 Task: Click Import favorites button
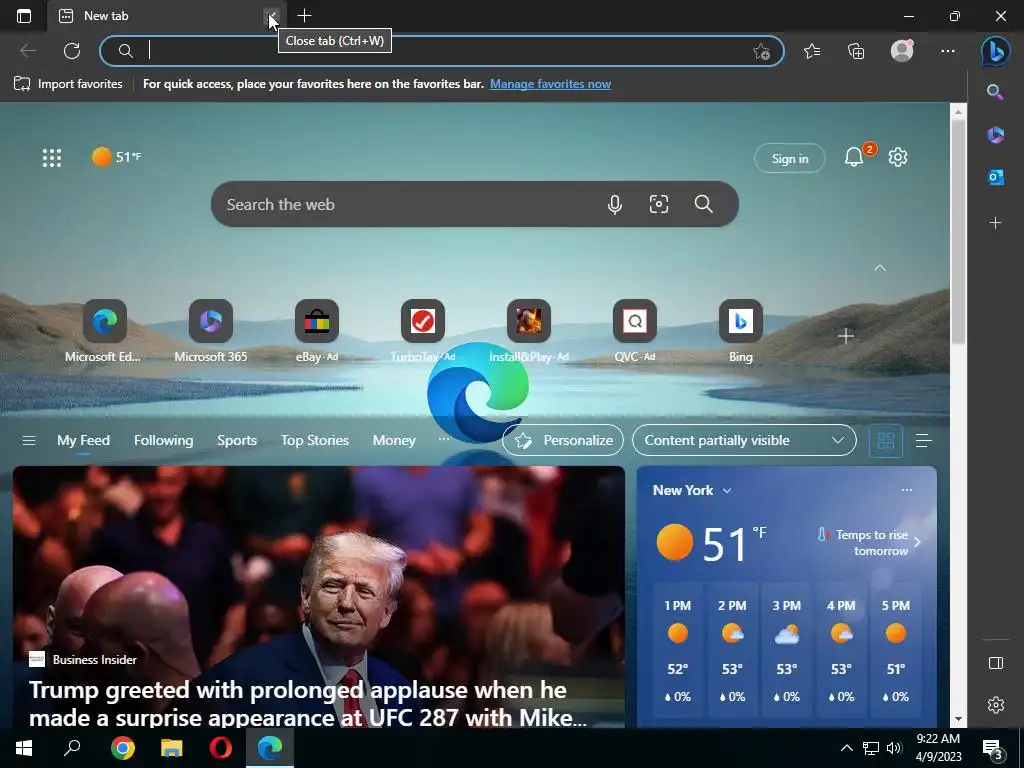pyautogui.click(x=68, y=84)
